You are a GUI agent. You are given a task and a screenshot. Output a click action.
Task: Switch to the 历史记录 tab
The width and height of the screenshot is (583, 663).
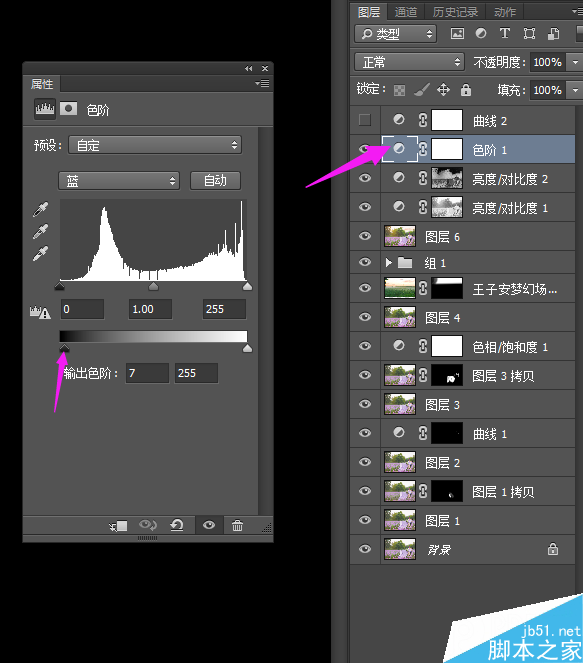pyautogui.click(x=455, y=12)
